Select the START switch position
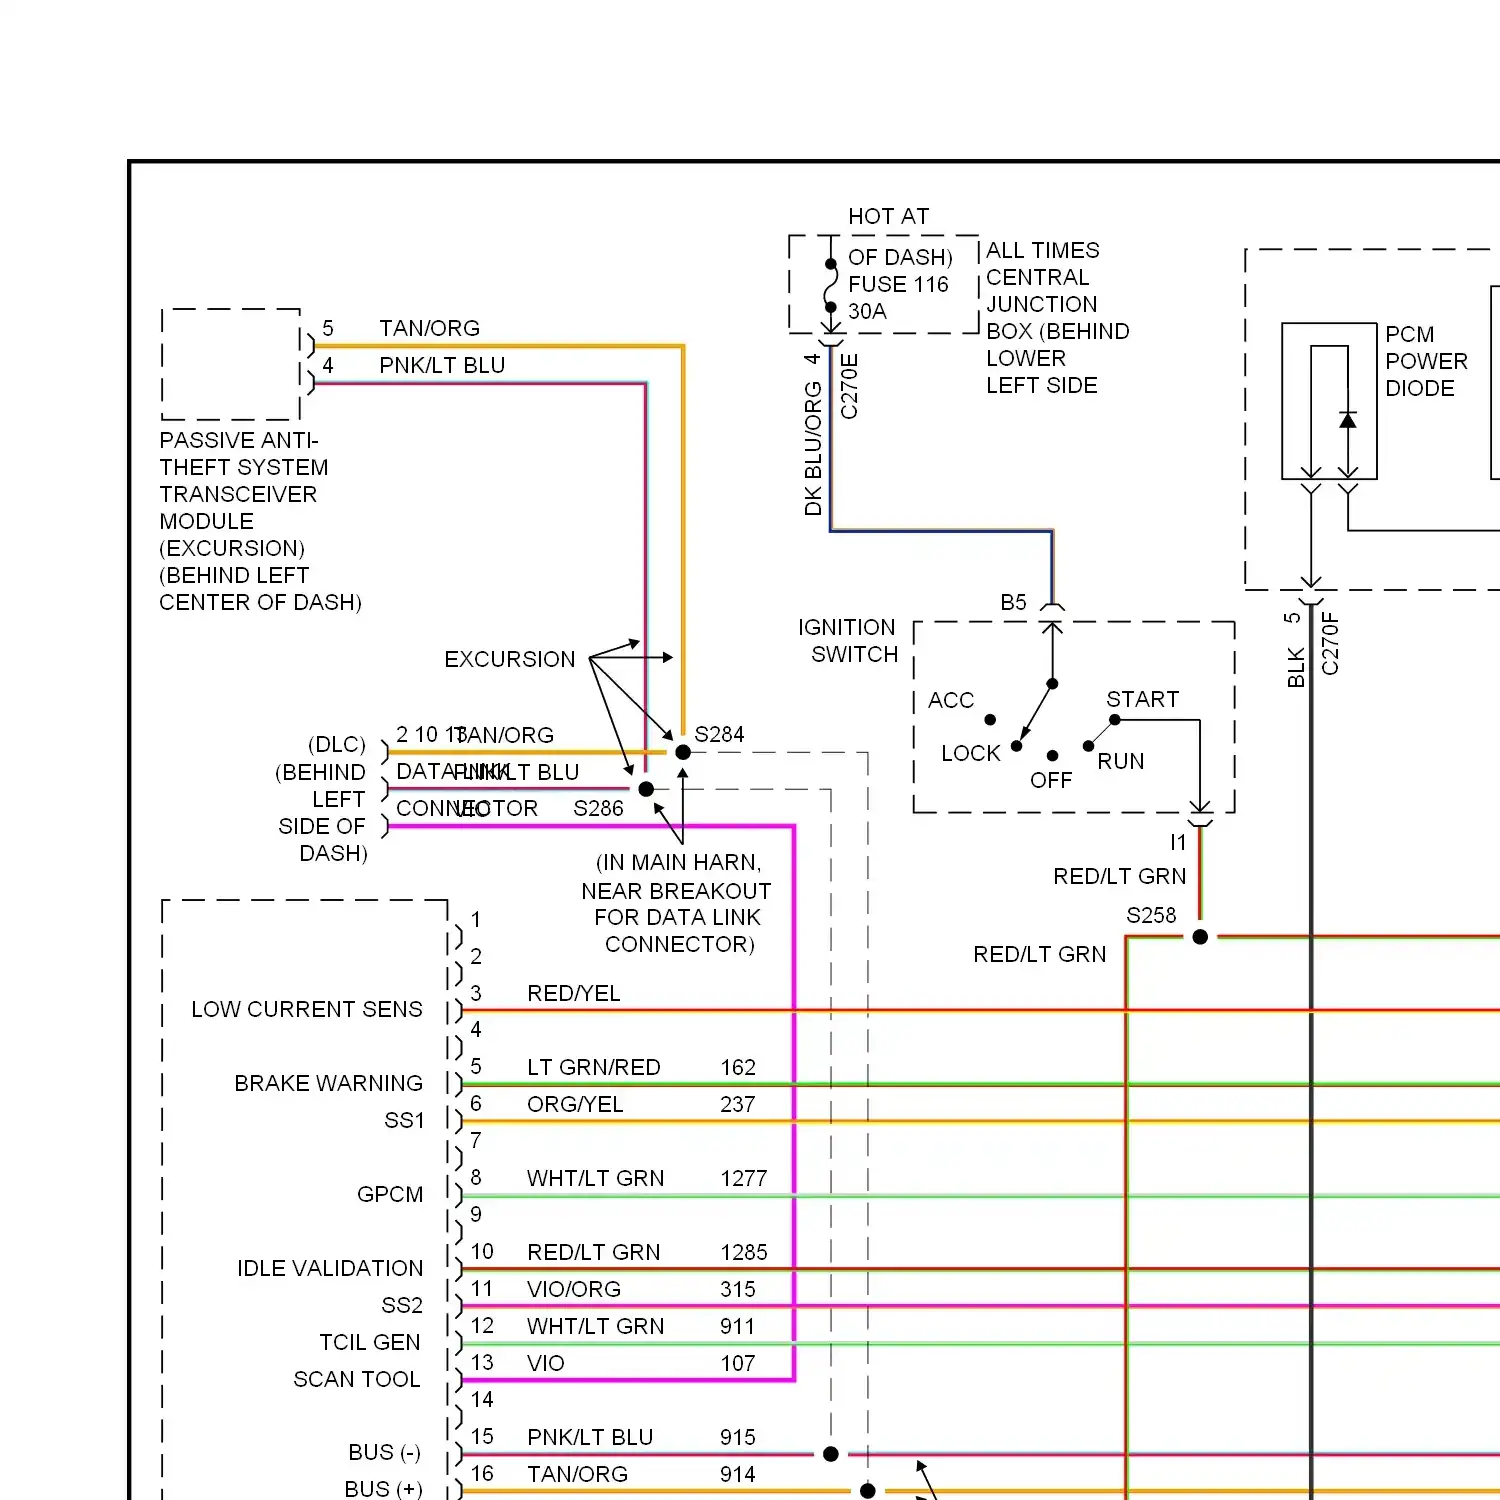Viewport: 1500px width, 1500px height. (1143, 700)
